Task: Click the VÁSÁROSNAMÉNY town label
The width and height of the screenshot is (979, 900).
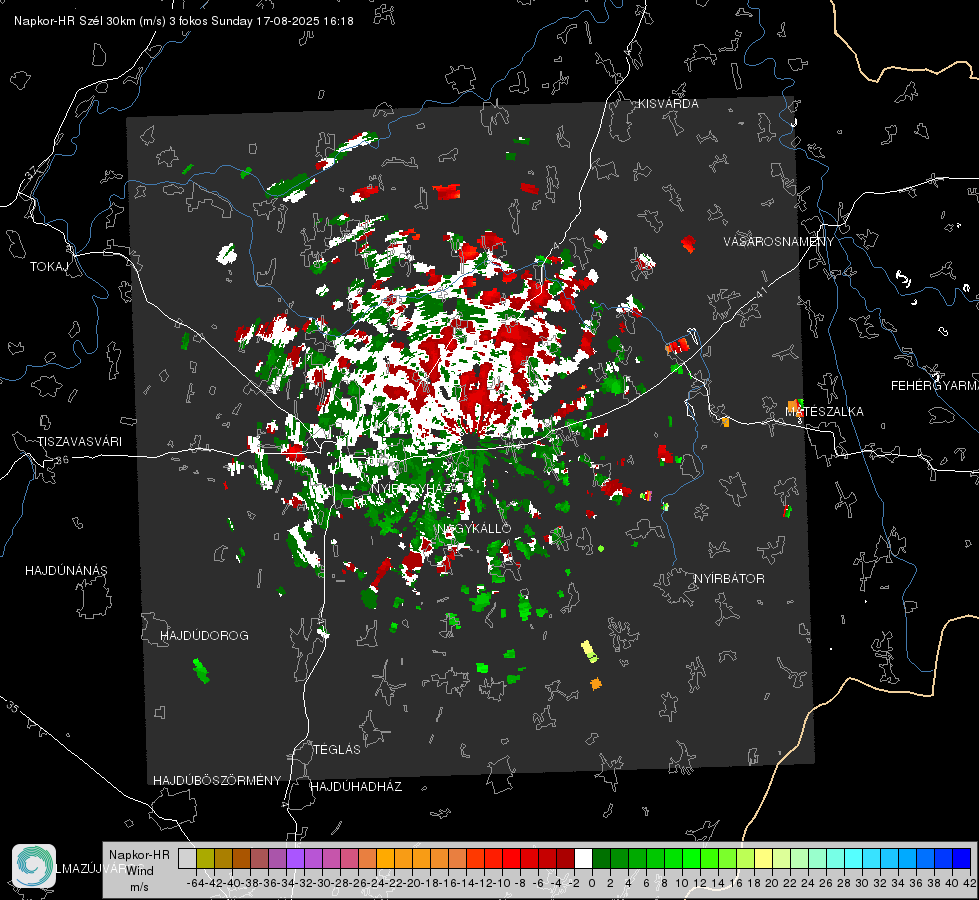Action: 779,242
